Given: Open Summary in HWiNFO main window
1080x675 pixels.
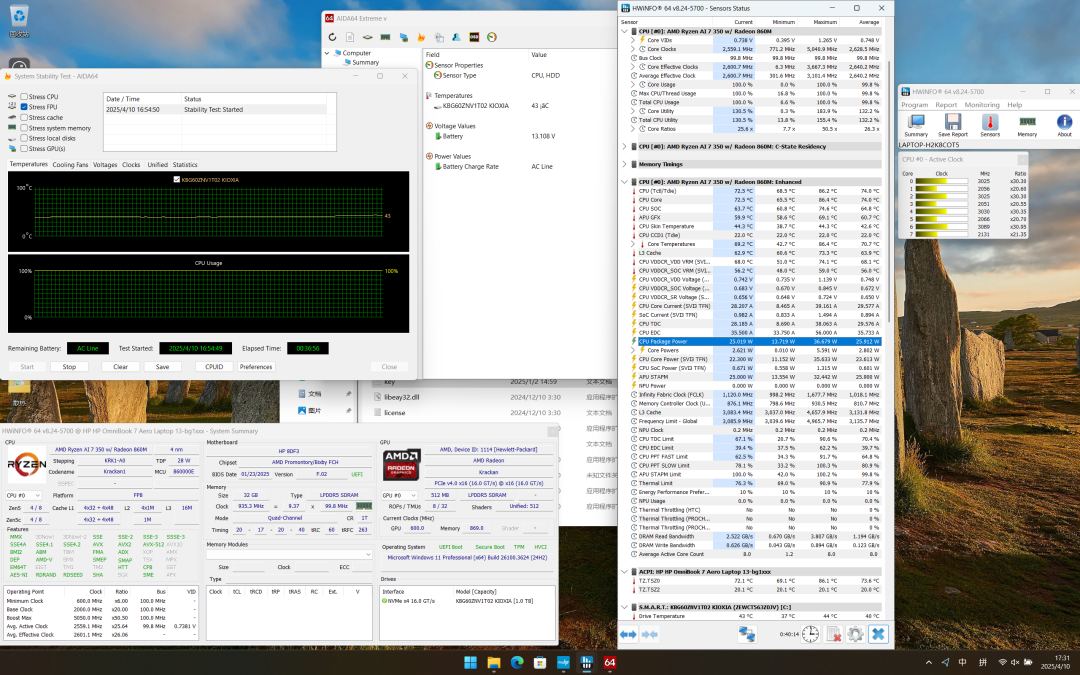Looking at the screenshot, I should click(x=916, y=125).
